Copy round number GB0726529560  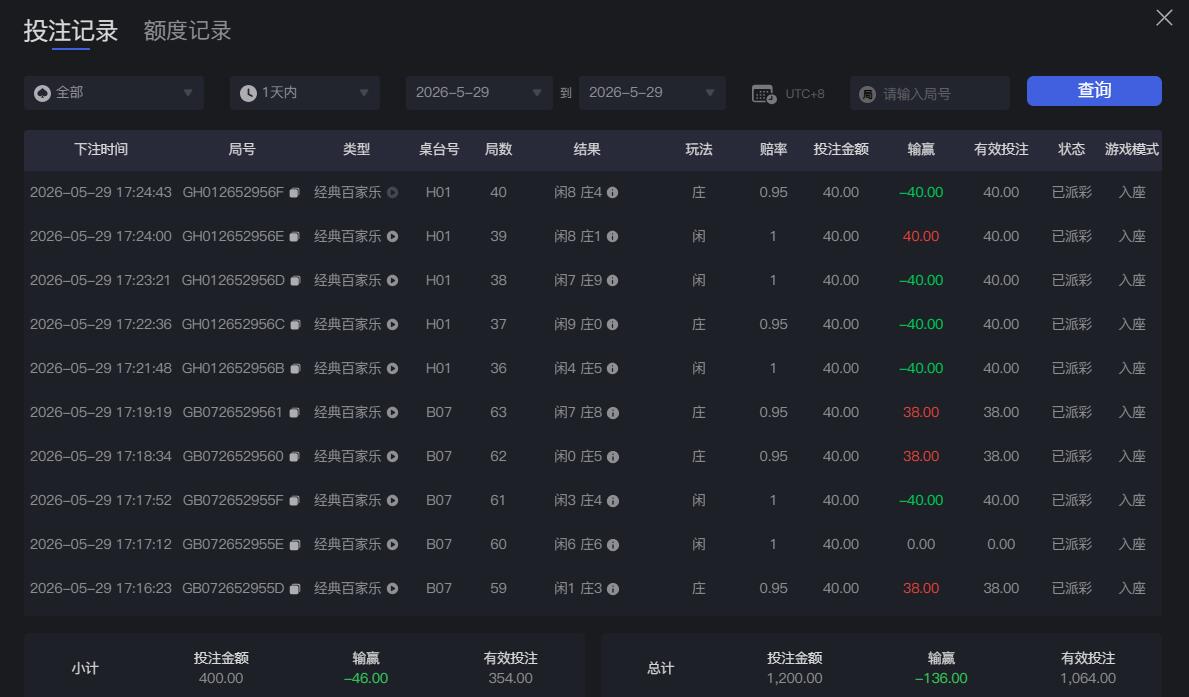(x=295, y=457)
